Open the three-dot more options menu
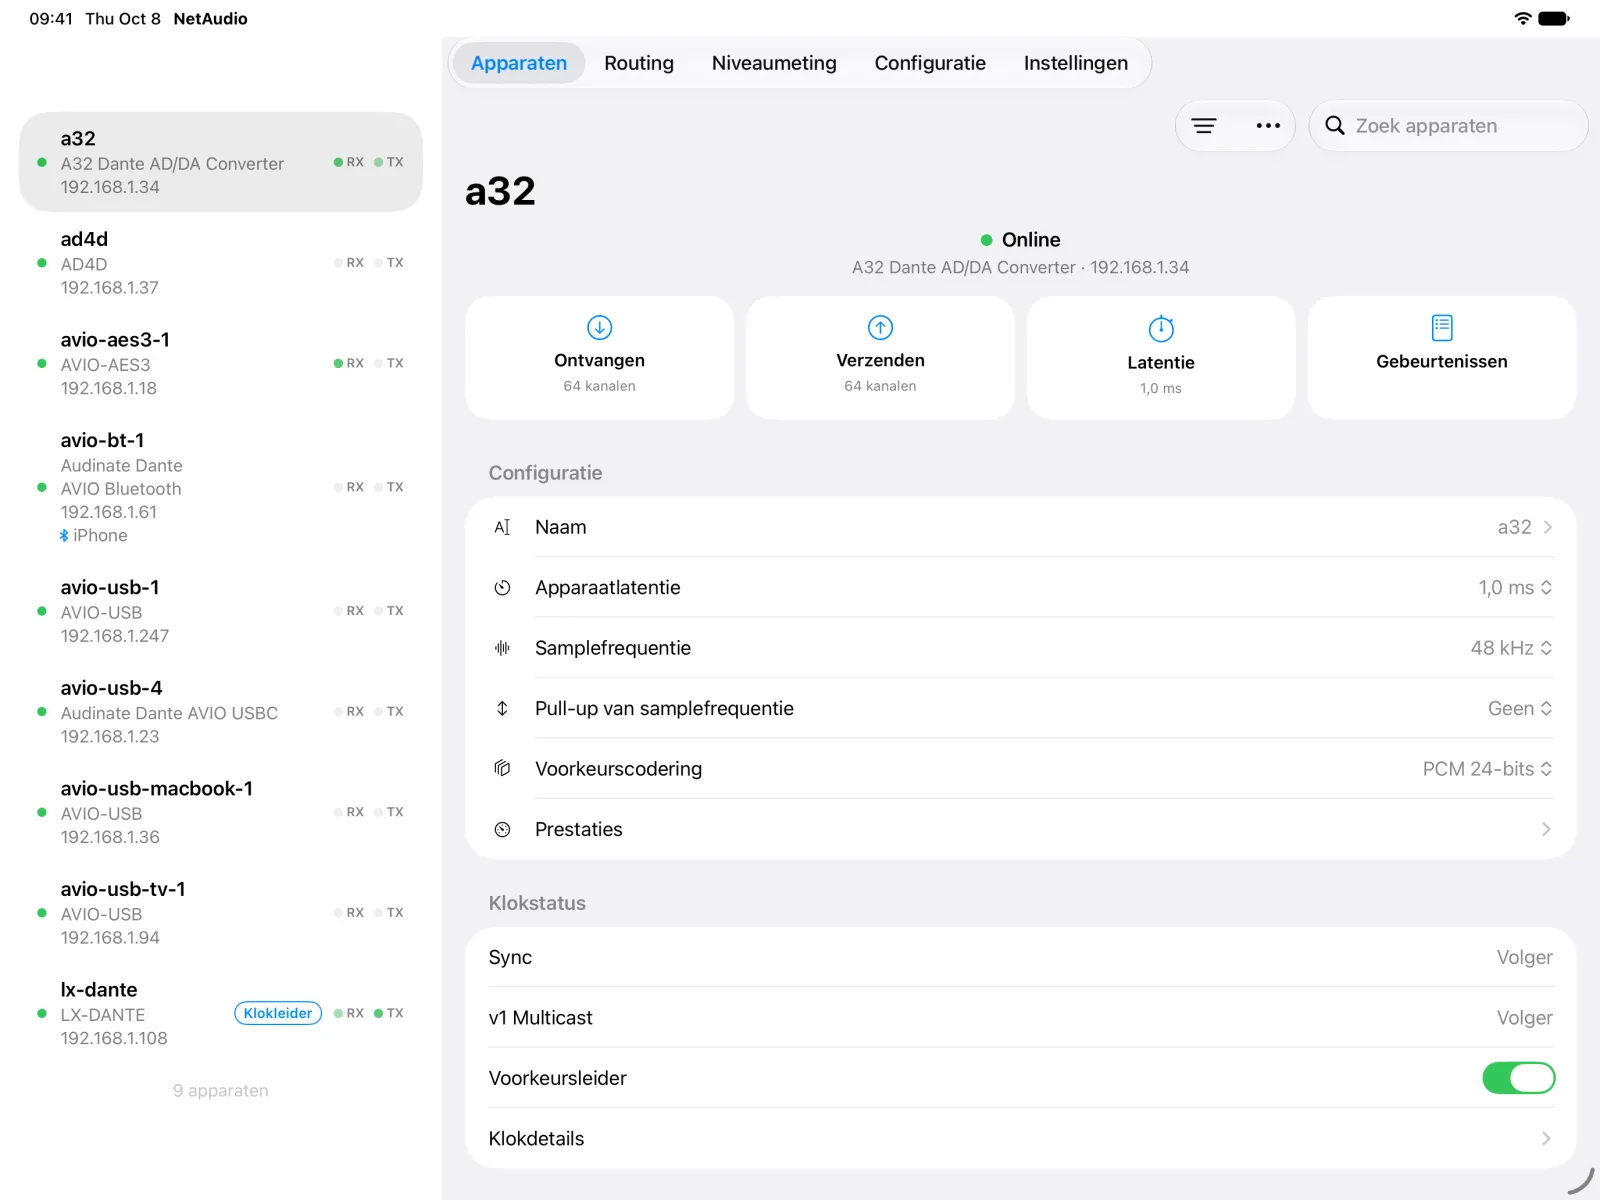The image size is (1600, 1200). click(x=1268, y=126)
